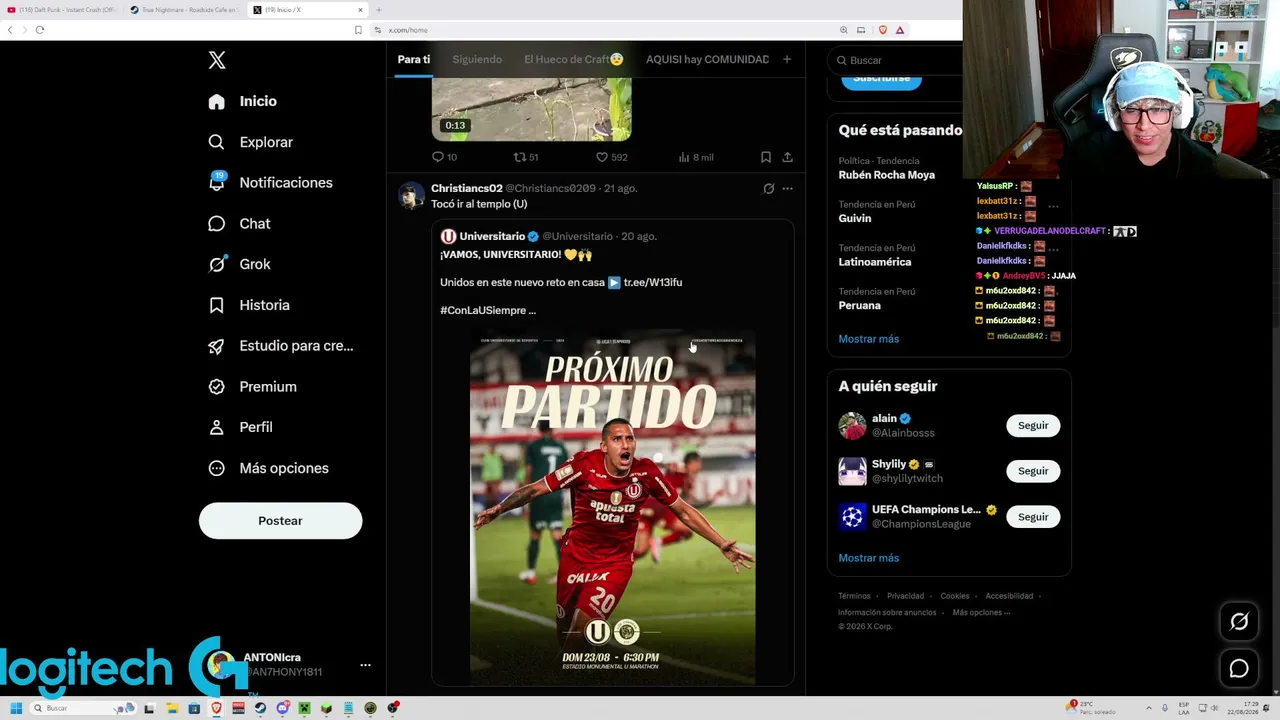The image size is (1280, 720).
Task: Play the 0:13 video thumbnail
Action: pos(531,110)
